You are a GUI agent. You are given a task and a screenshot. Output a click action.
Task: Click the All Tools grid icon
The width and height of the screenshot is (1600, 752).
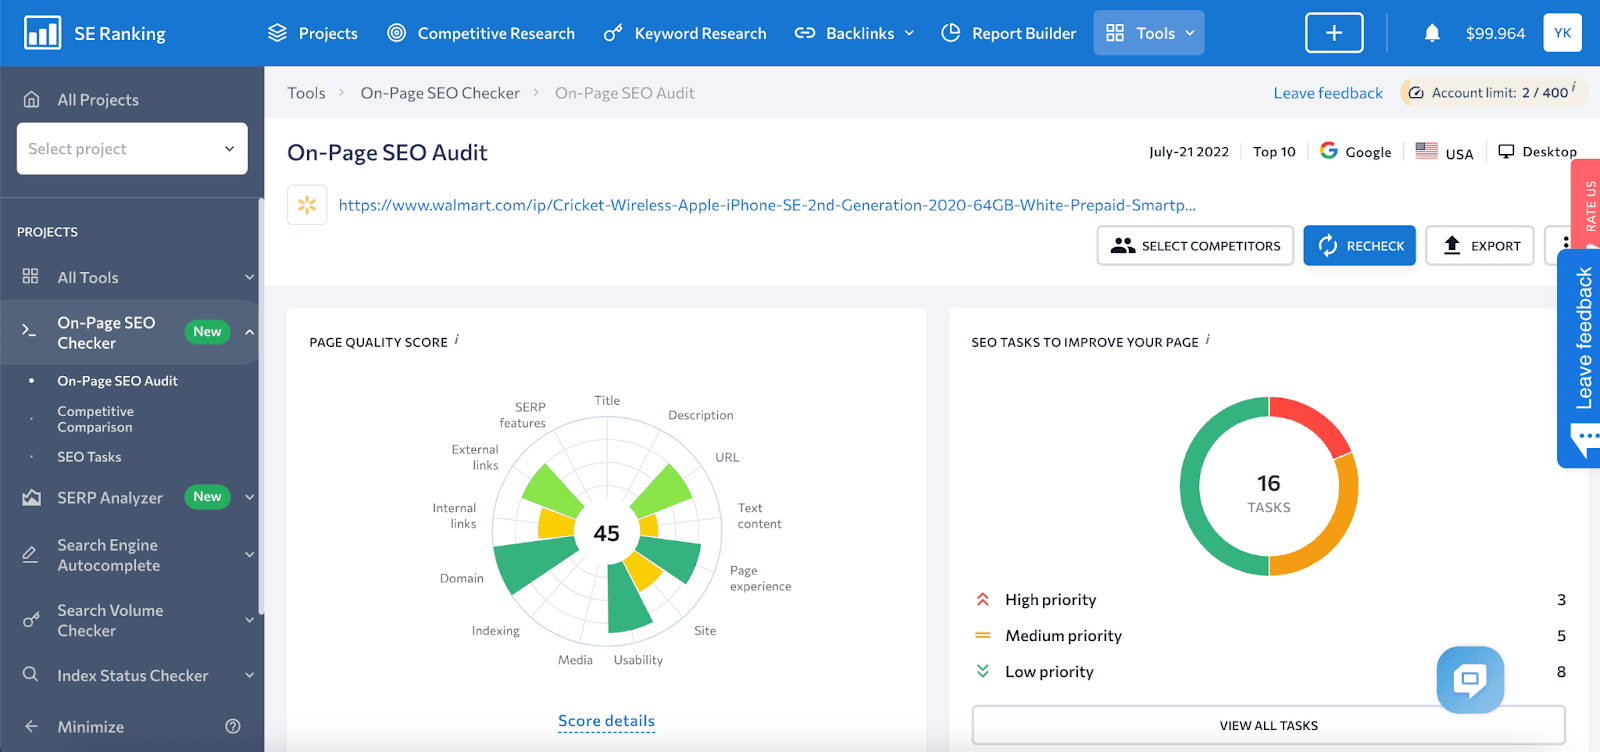[31, 276]
